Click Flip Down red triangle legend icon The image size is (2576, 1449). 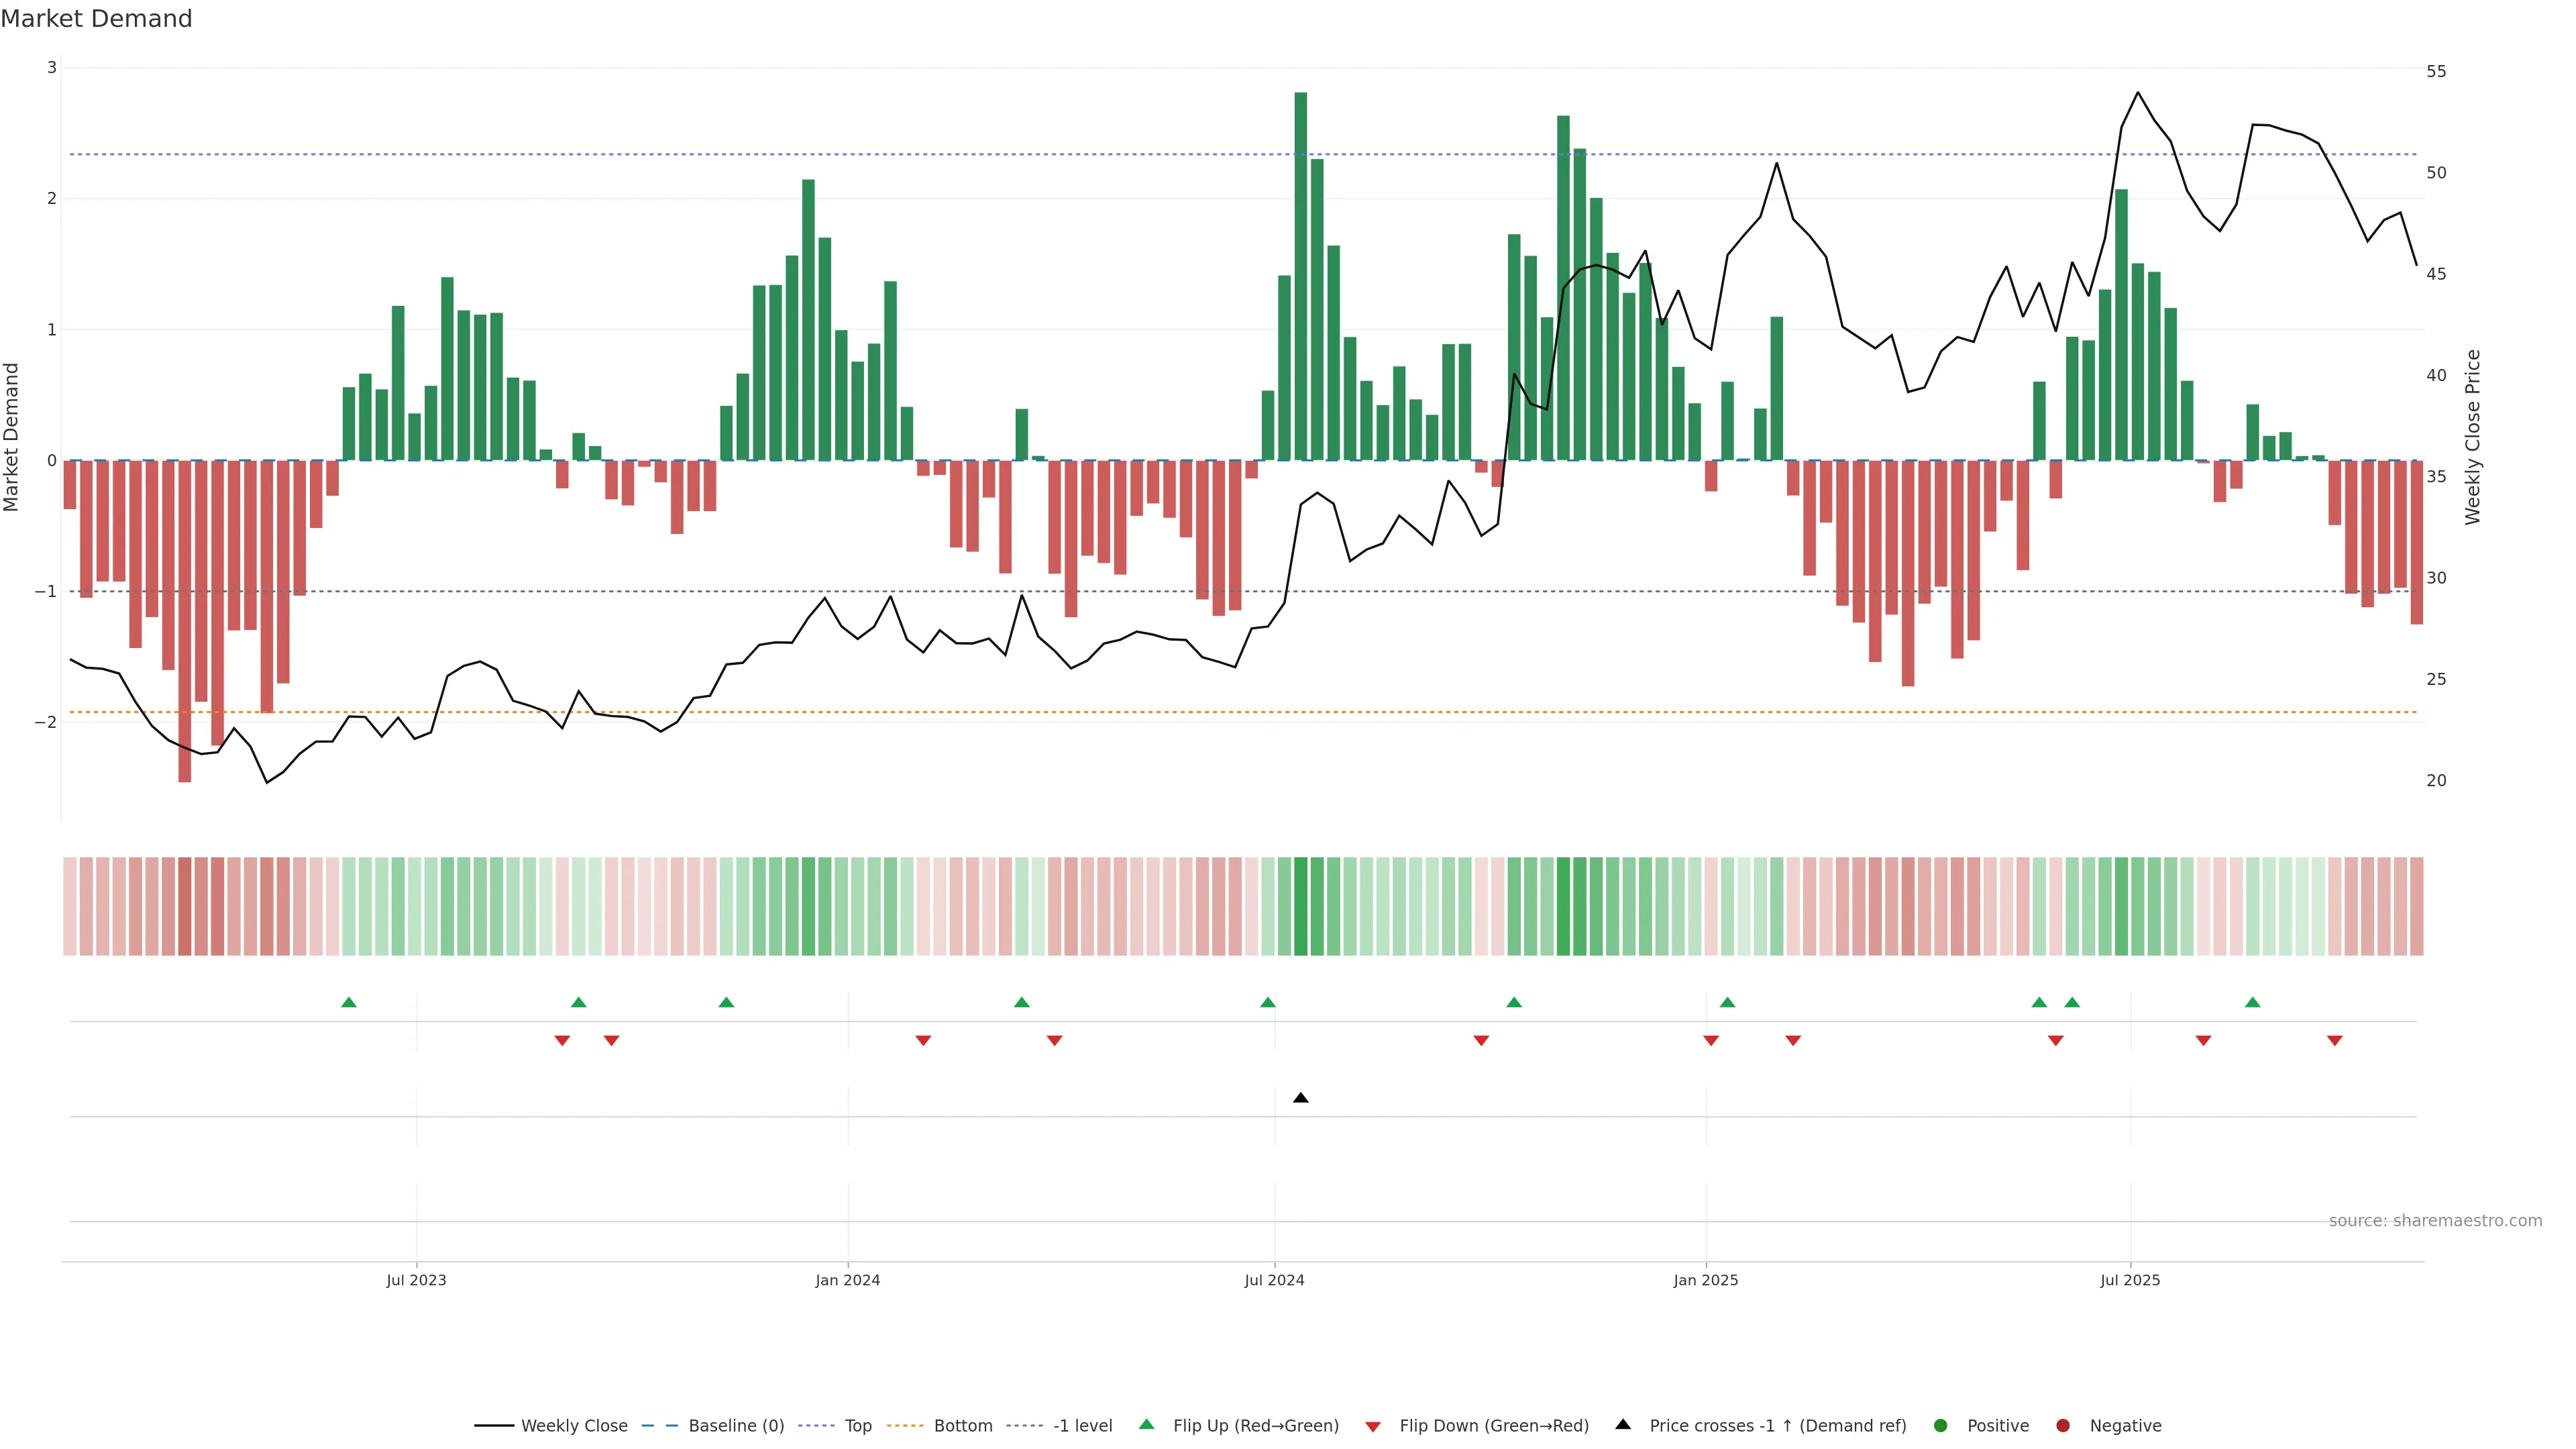[1373, 1426]
